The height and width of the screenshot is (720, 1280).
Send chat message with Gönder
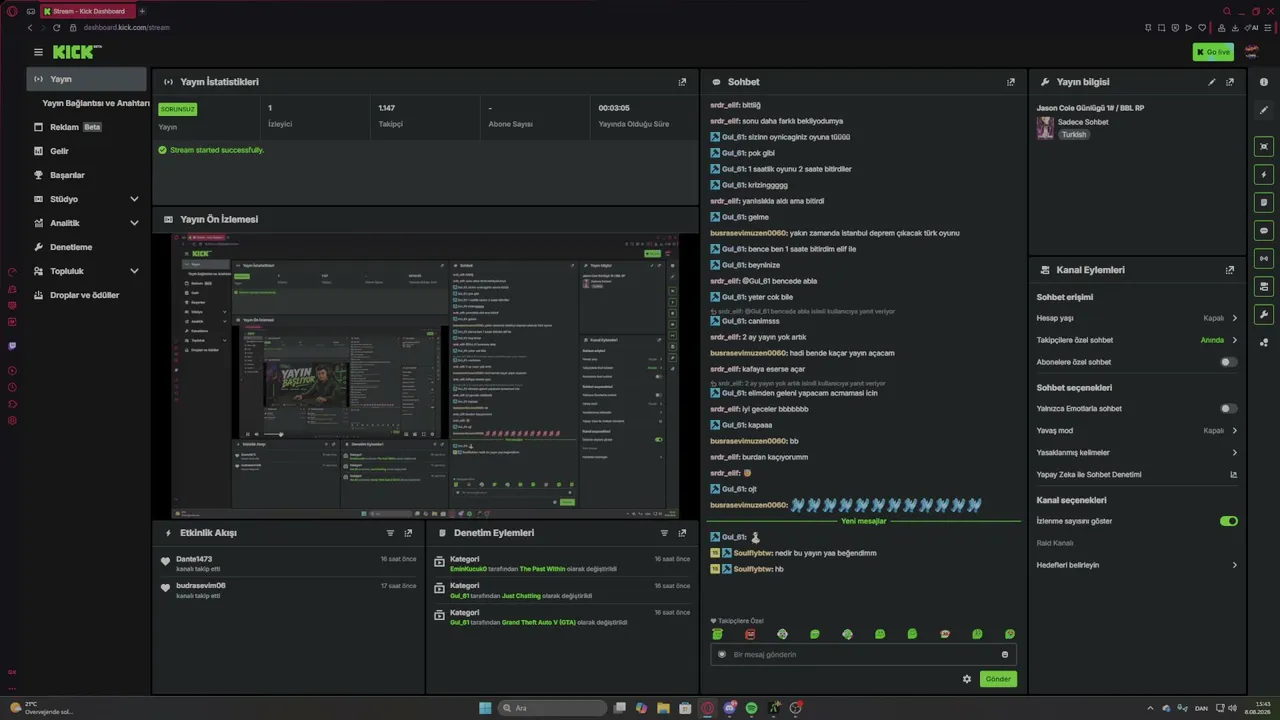coord(997,679)
